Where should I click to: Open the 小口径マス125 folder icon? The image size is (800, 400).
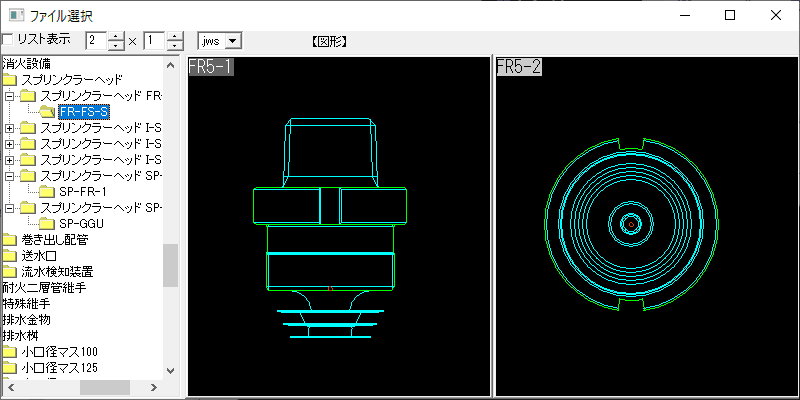tap(10, 367)
